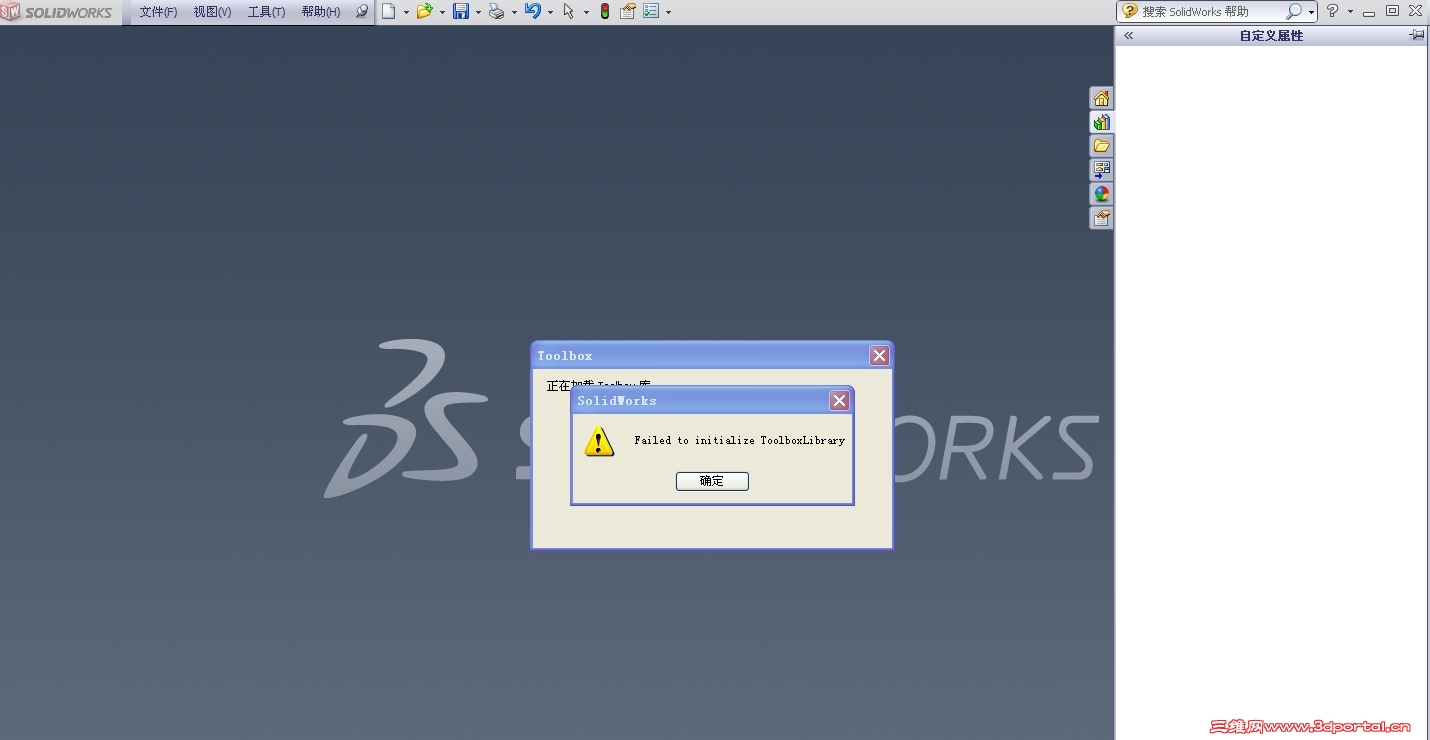
Task: Minimize the SolidWorks window
Action: click(1368, 13)
